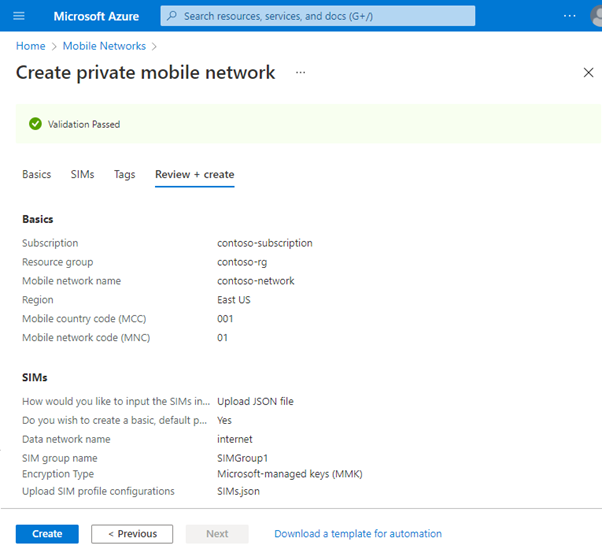Click the disabled Next button
This screenshot has height=553, width=602.
pyautogui.click(x=217, y=534)
